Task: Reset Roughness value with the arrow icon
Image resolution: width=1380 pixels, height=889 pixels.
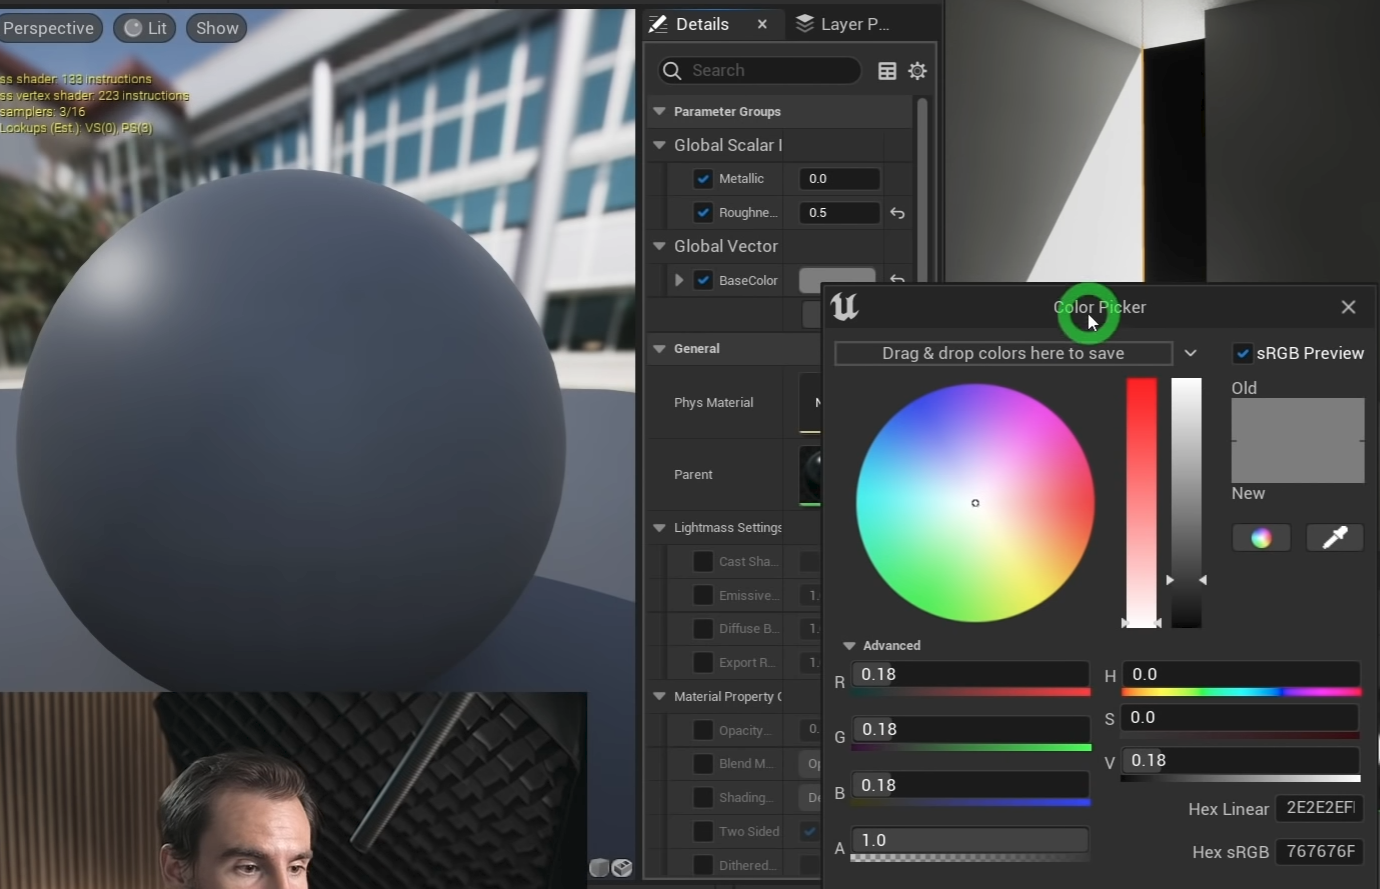Action: [897, 213]
